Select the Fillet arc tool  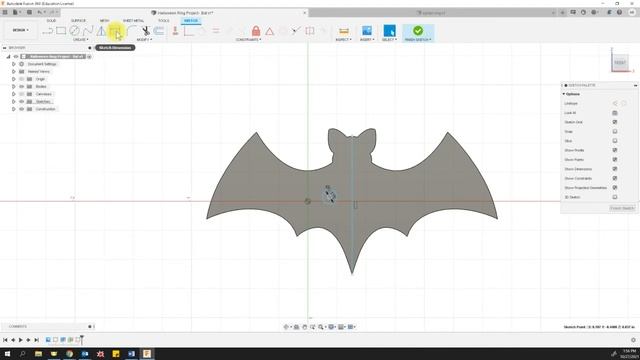(x=132, y=31)
